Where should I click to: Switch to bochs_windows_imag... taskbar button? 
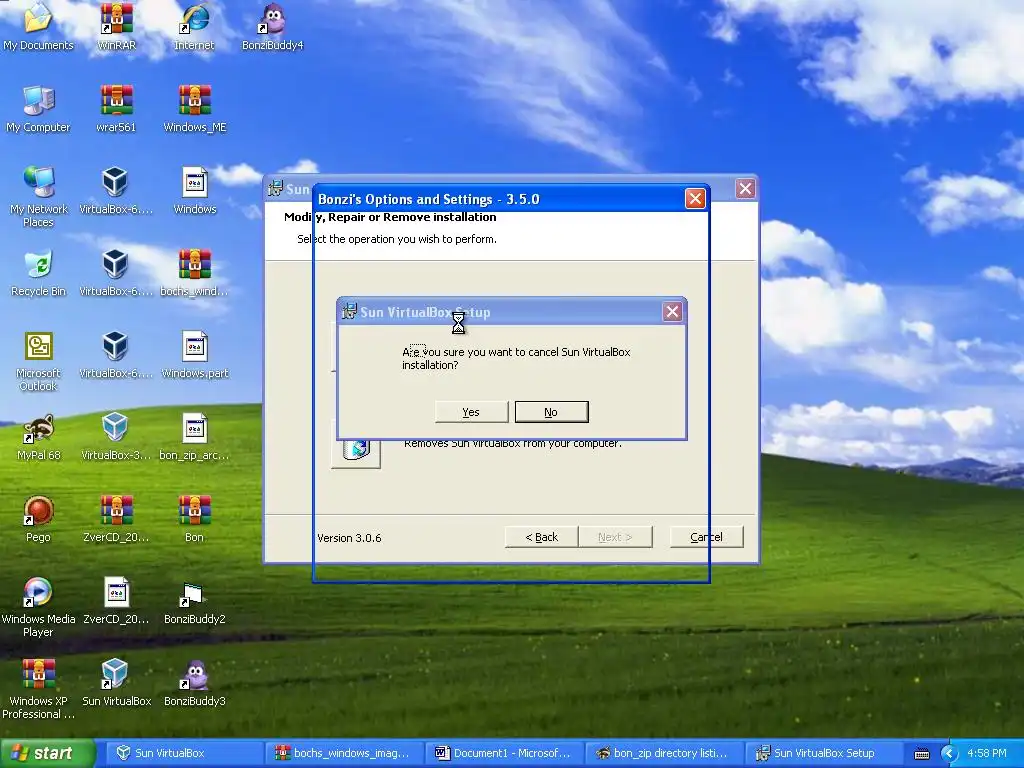[x=345, y=753]
